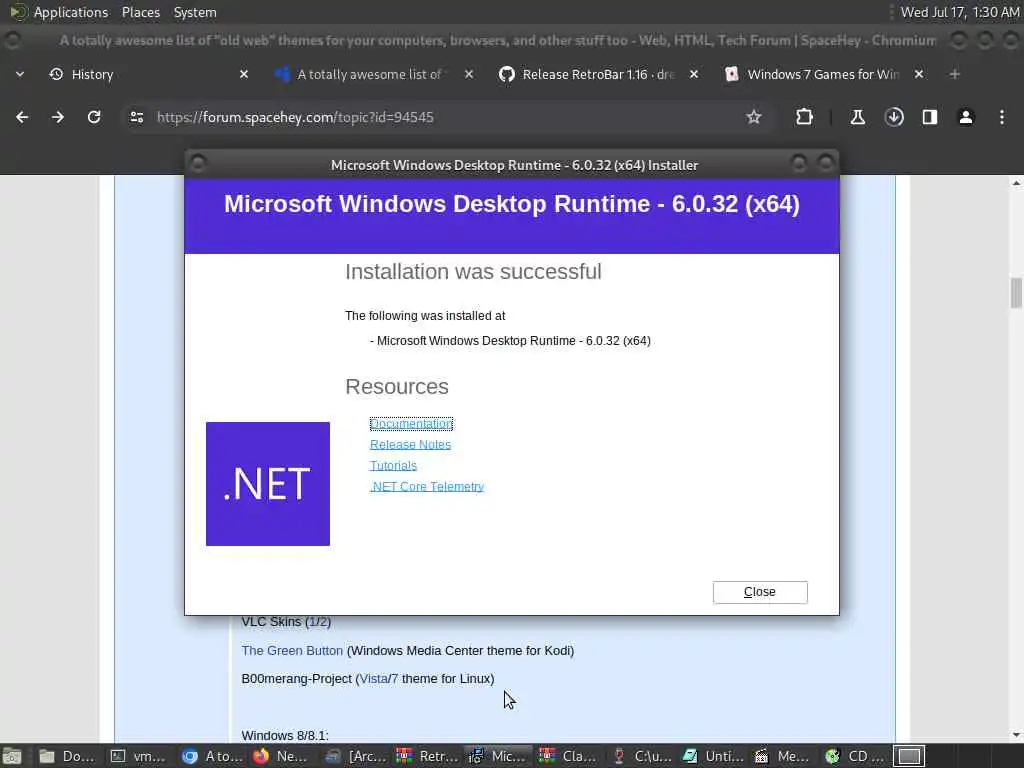Open the Release Notes link
Viewport: 1024px width, 768px height.
410,445
